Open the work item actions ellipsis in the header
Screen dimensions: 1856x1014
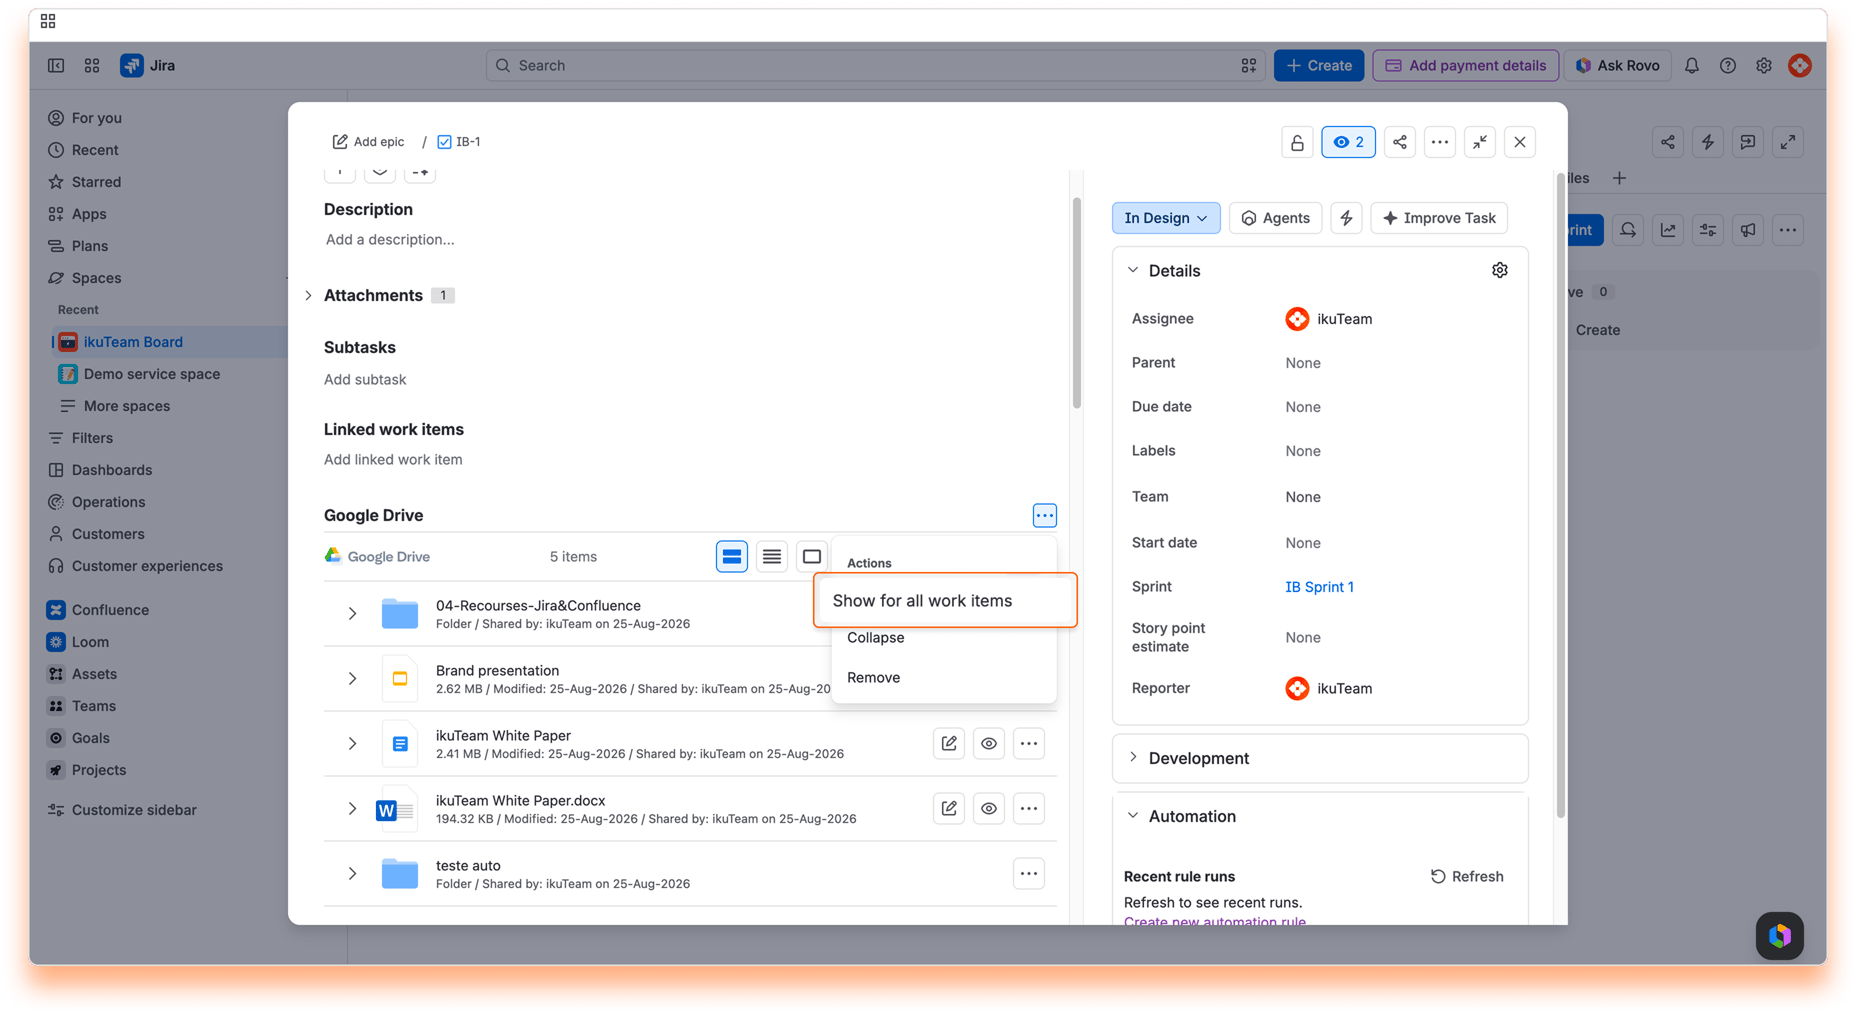point(1440,142)
